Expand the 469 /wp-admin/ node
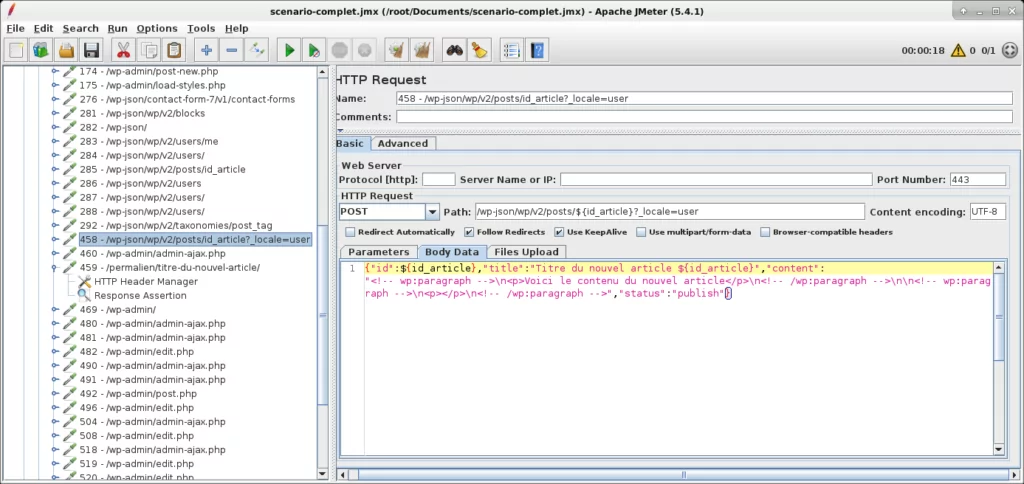Screen dimensions: 1024x484 point(56,310)
